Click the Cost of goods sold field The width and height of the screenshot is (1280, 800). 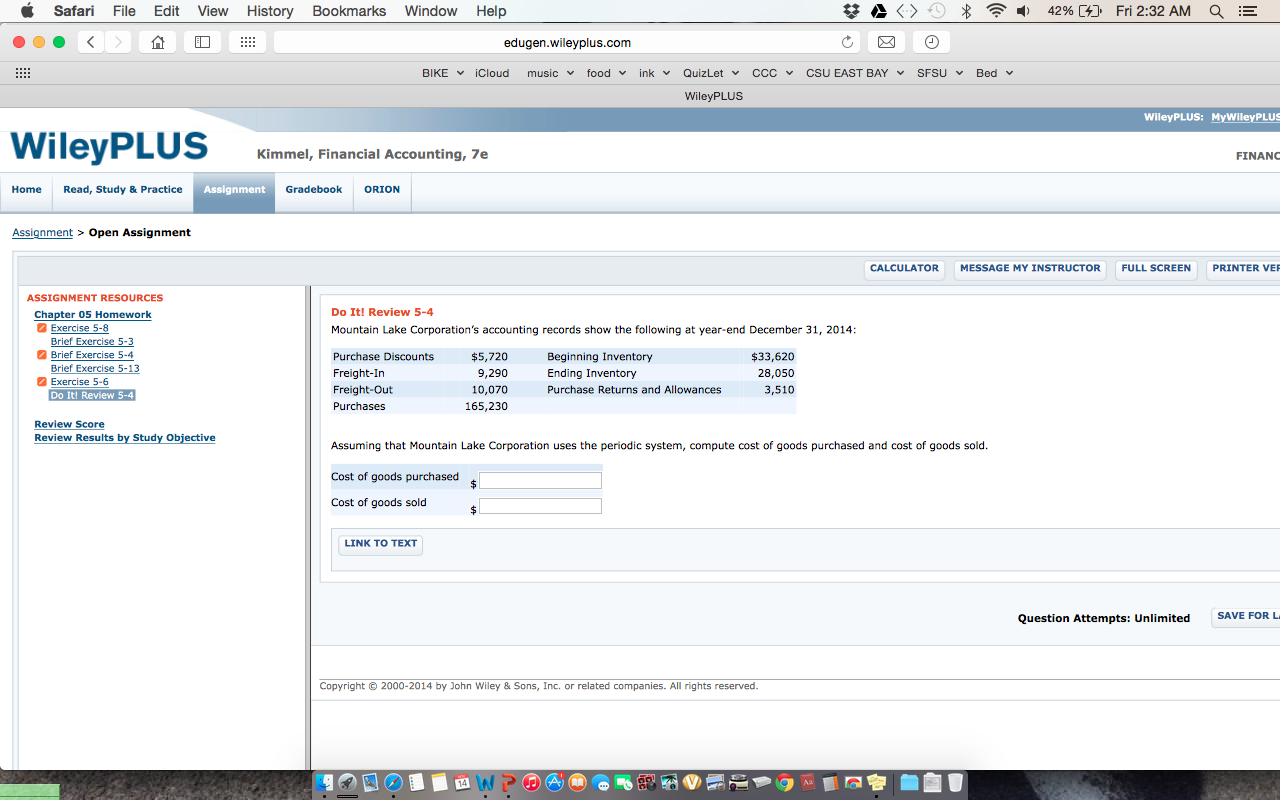tap(540, 506)
